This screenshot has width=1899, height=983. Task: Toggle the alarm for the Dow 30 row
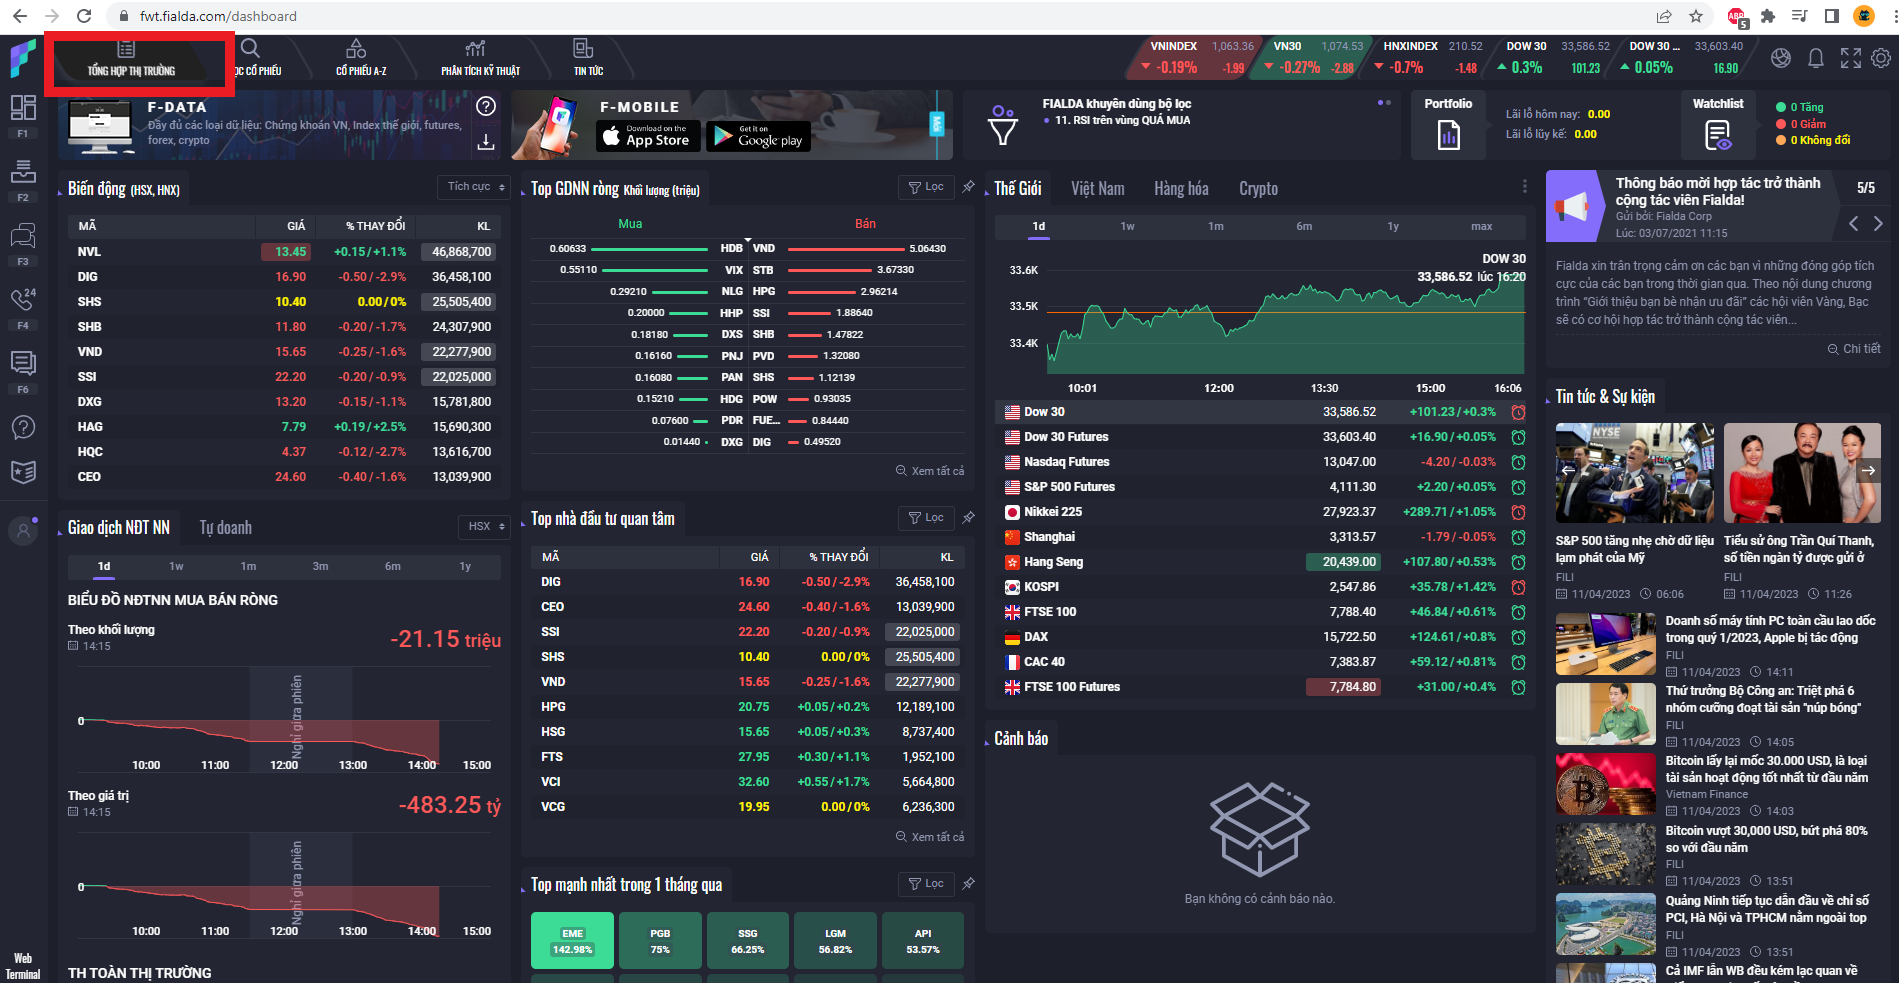(1518, 412)
